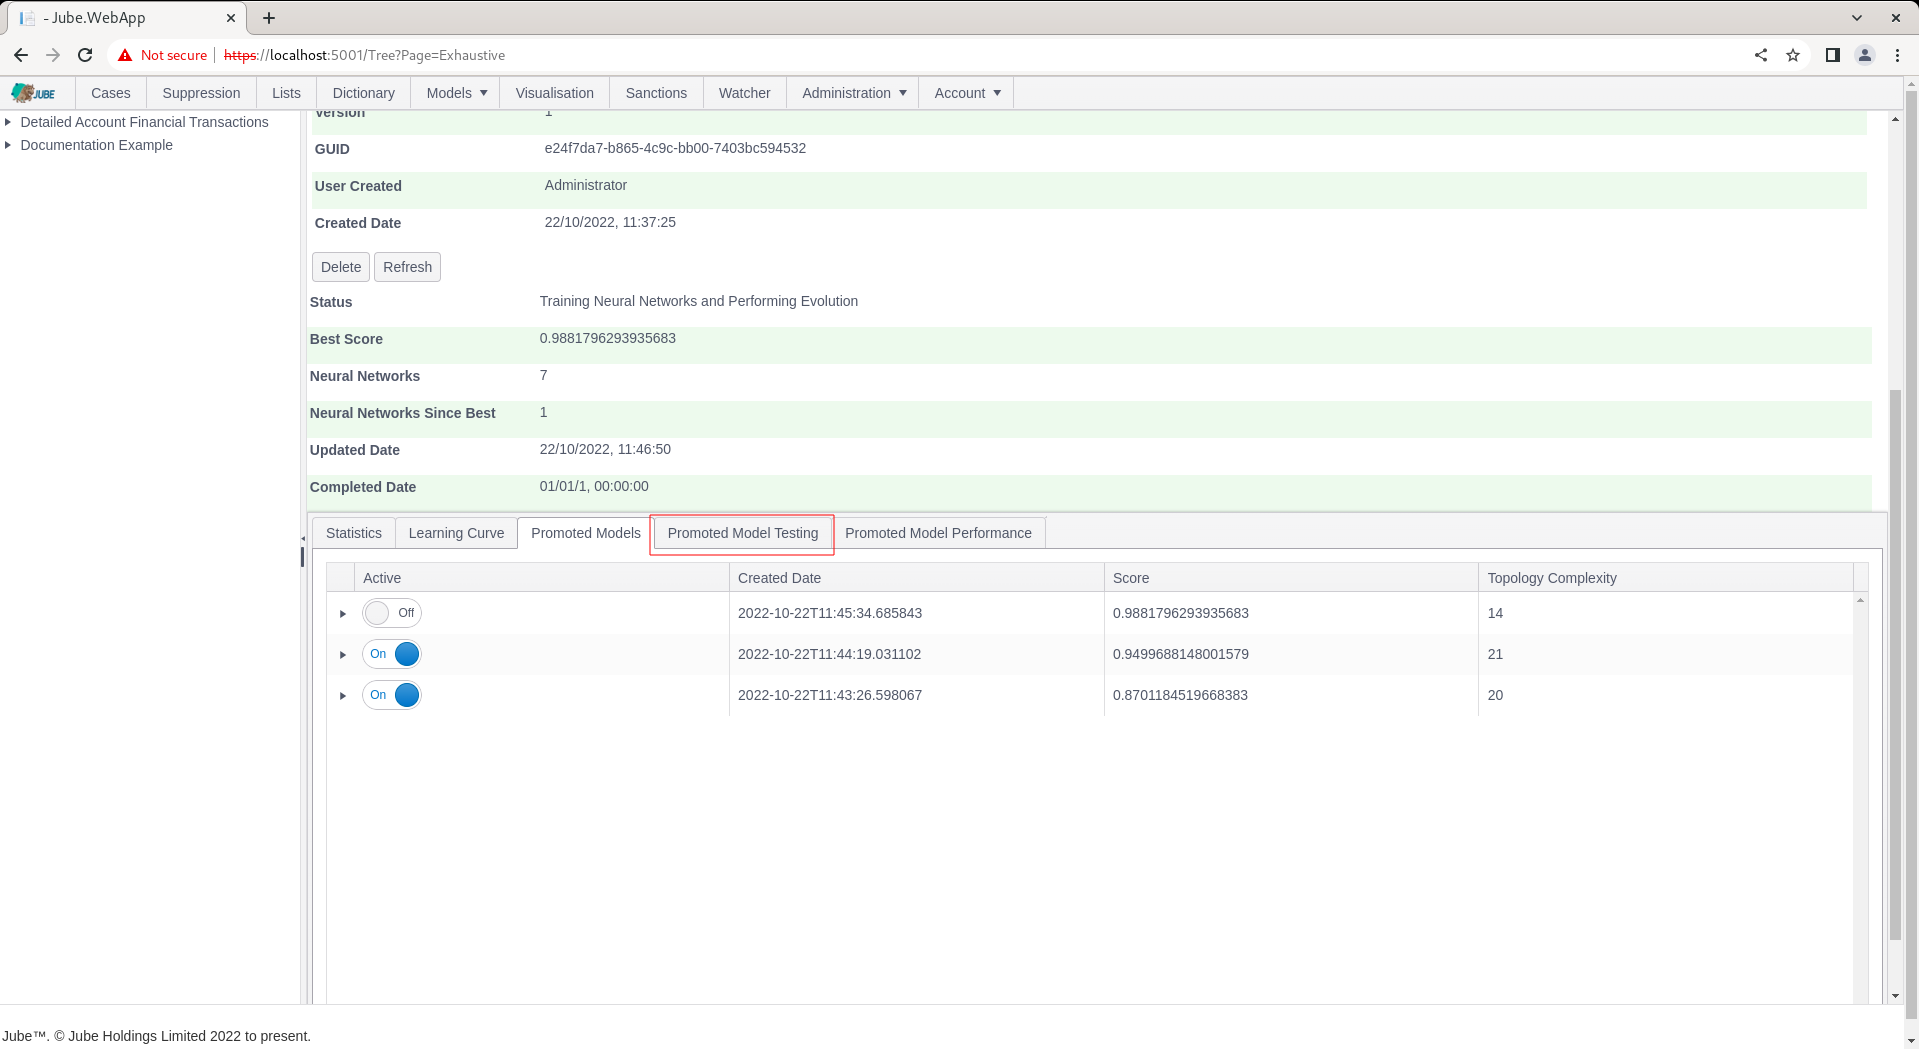Expand row created 11:45:34.685843
The width and height of the screenshot is (1919, 1049).
343,614
